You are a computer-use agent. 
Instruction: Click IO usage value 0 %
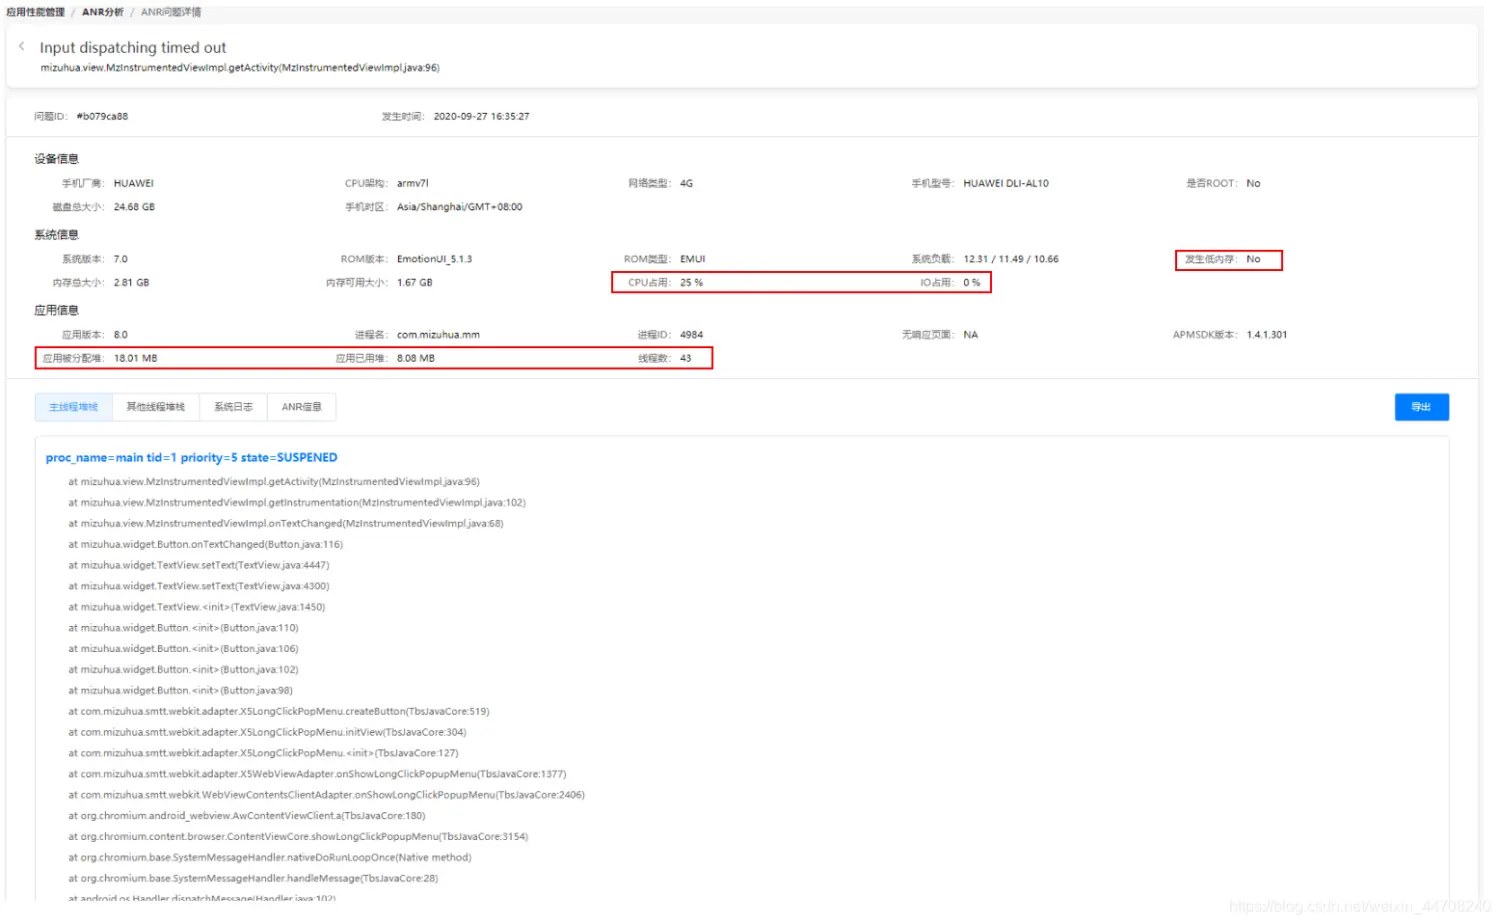972,283
